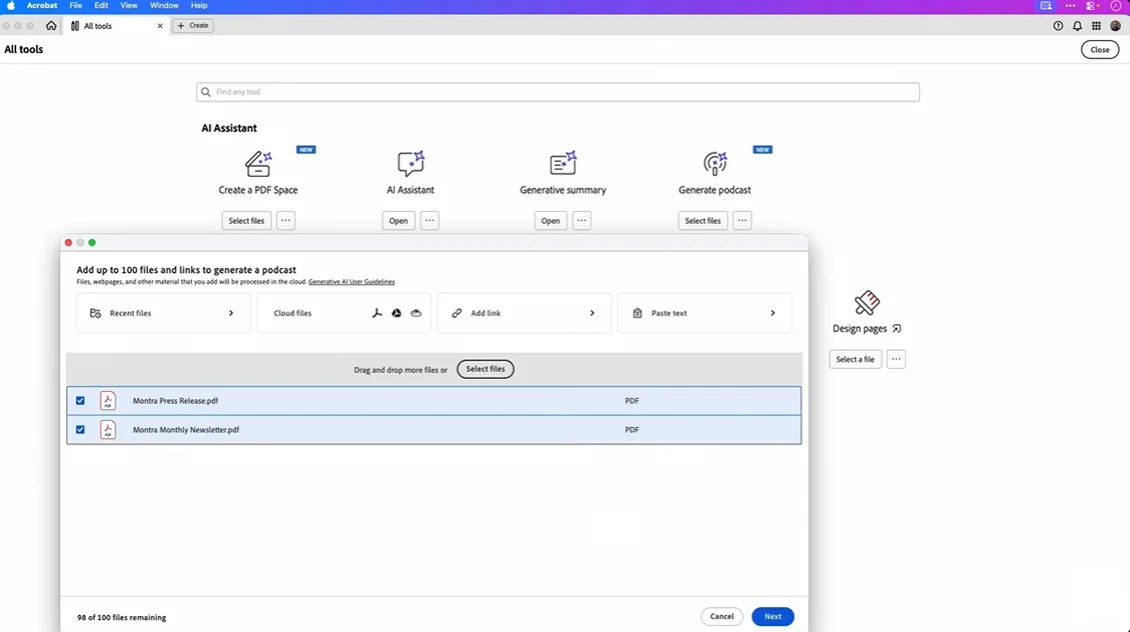Open more options for Create a PDF Space
This screenshot has width=1130, height=632.
coord(285,221)
